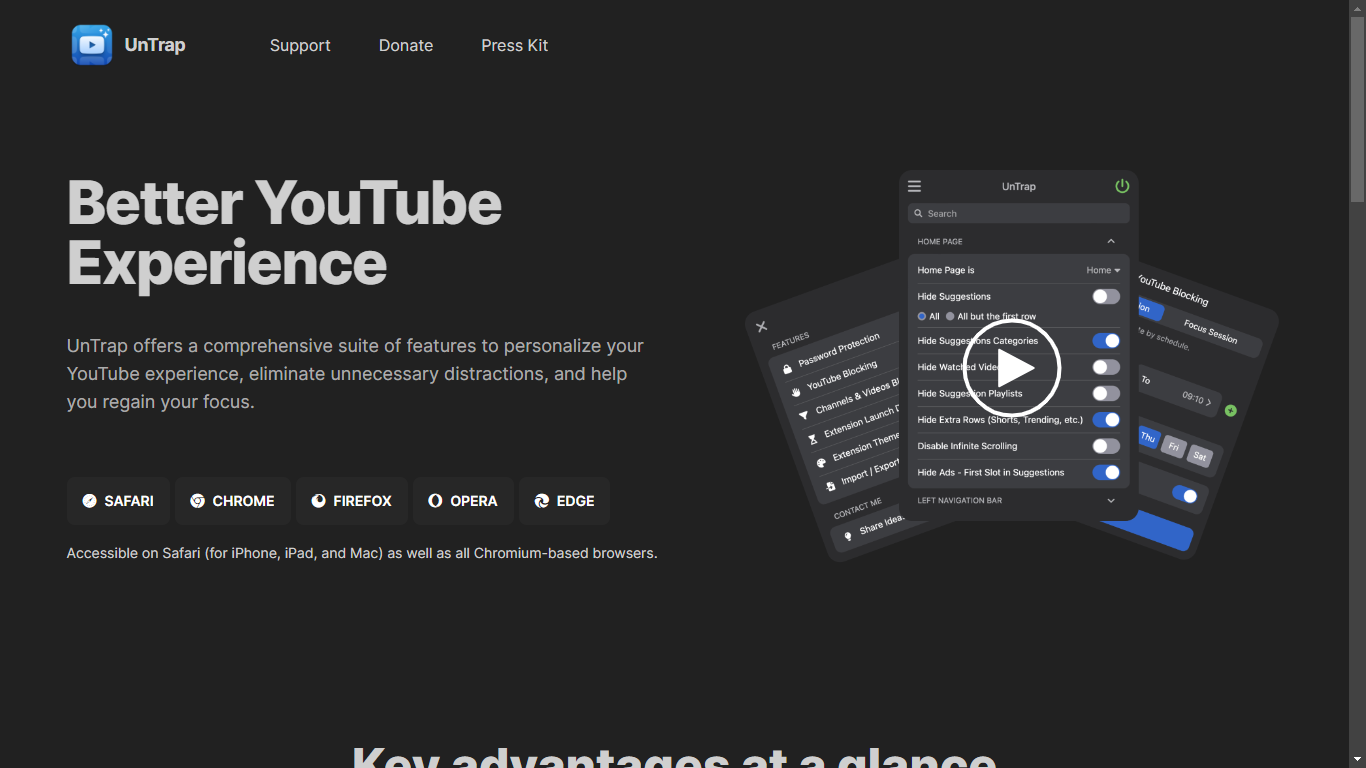The width and height of the screenshot is (1366, 768).
Task: Click the 'CONTACT ME' section label
Action: pos(858,509)
